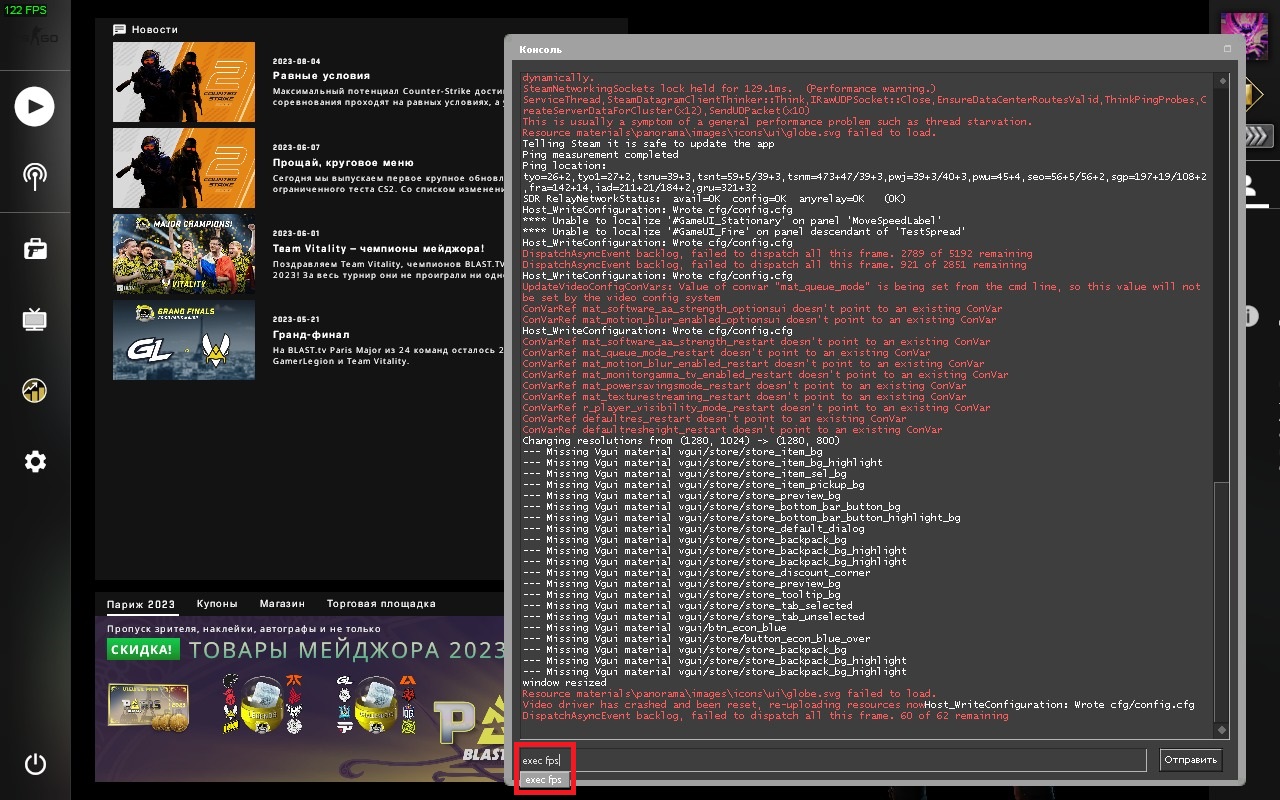Viewport: 1280px width, 800px height.
Task: Click the power quit icon
Action: [35, 764]
